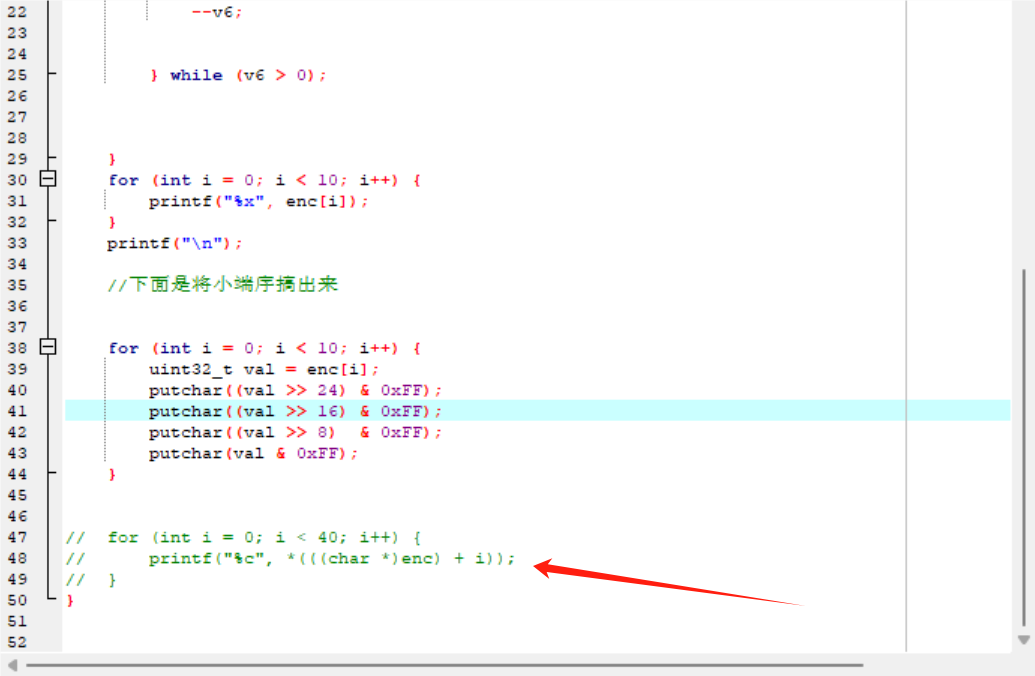Place cursor on '--v6;' statement
1035x676 pixels.
(x=217, y=12)
